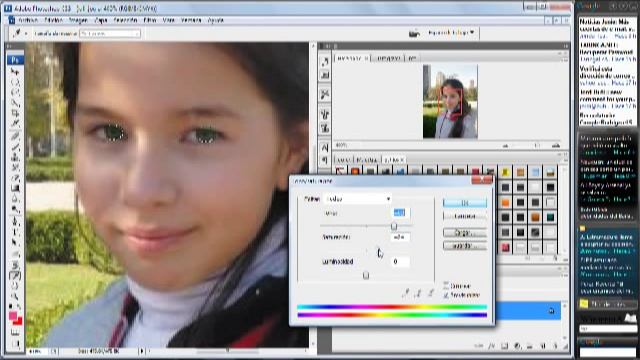Toggle the Previsualizar checkbox
Screen dimensions: 640x360
pos(446,295)
